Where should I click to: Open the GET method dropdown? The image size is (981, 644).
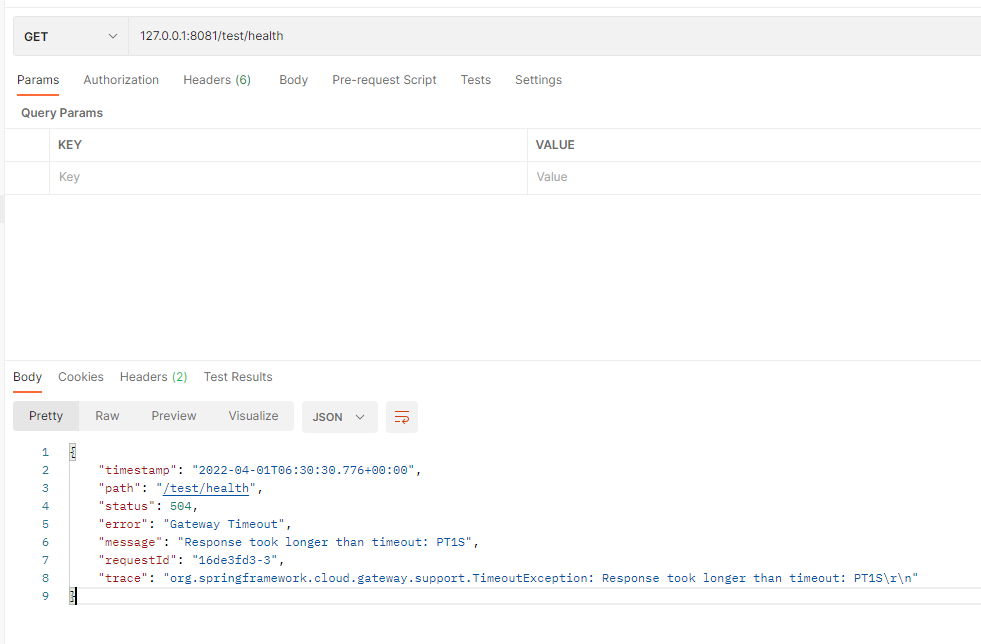click(x=71, y=36)
